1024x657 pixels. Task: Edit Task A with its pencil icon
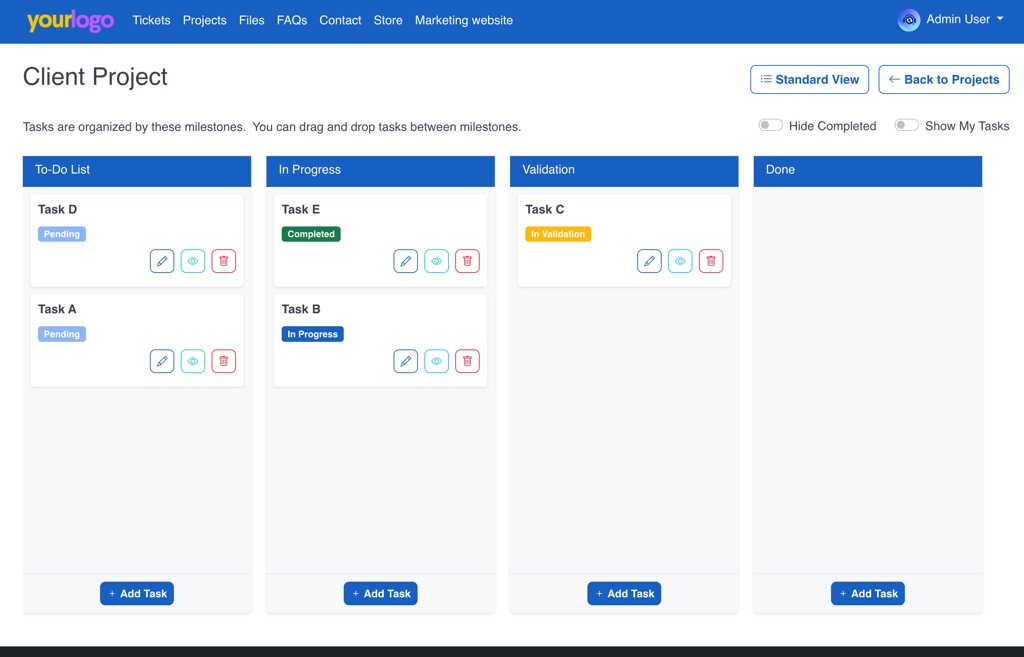pyautogui.click(x=162, y=361)
